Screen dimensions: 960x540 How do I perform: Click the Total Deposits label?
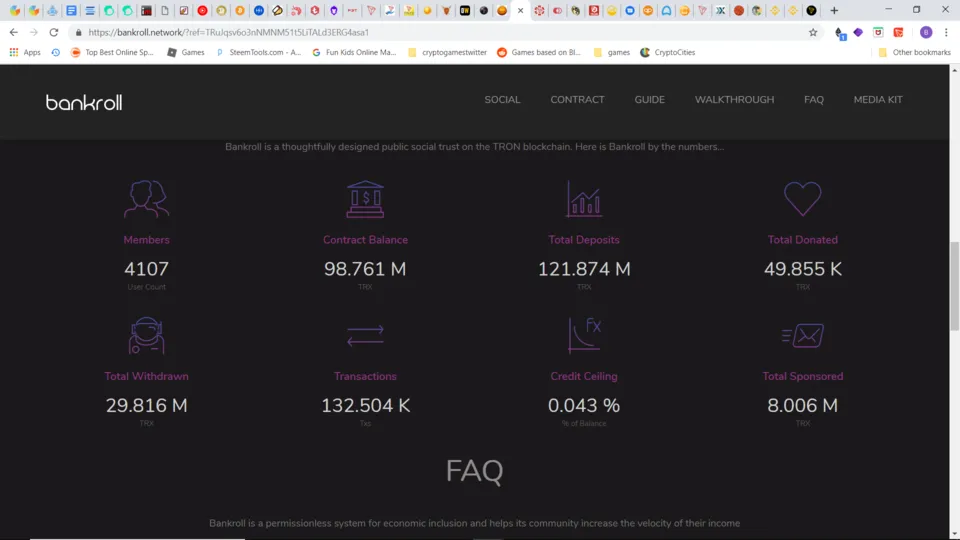click(x=584, y=240)
